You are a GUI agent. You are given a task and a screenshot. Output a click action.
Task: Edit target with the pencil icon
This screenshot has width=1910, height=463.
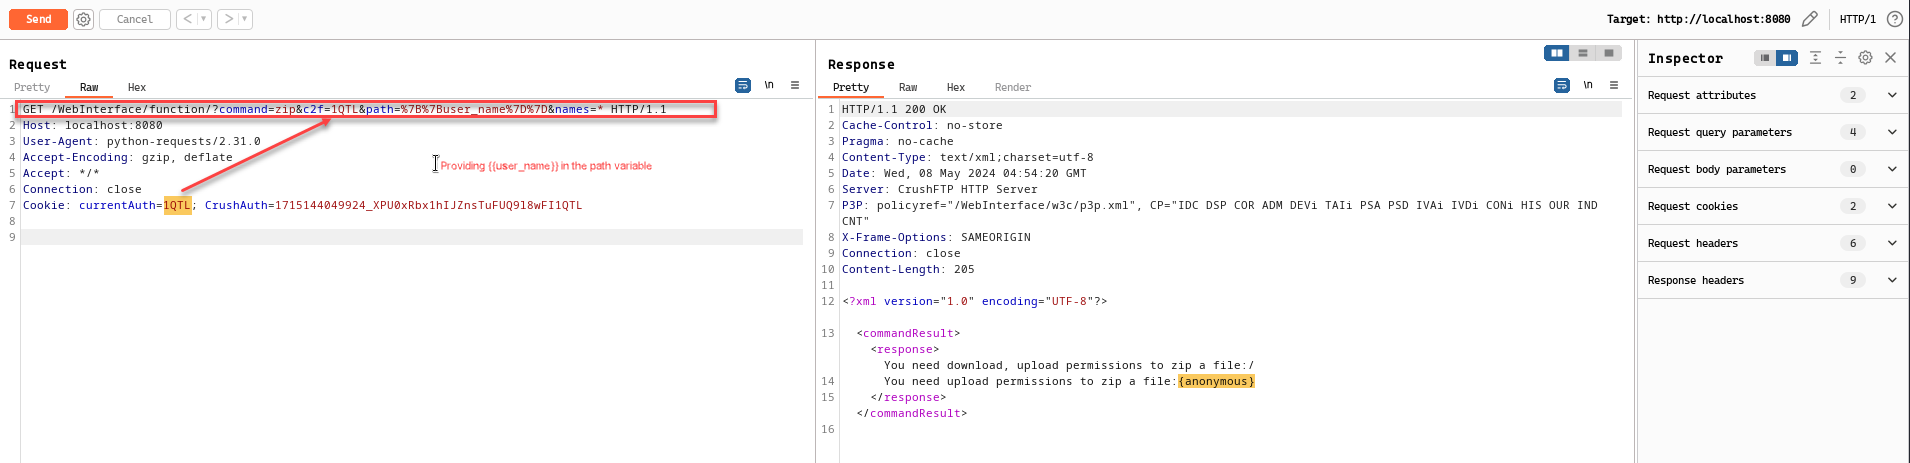1810,19
